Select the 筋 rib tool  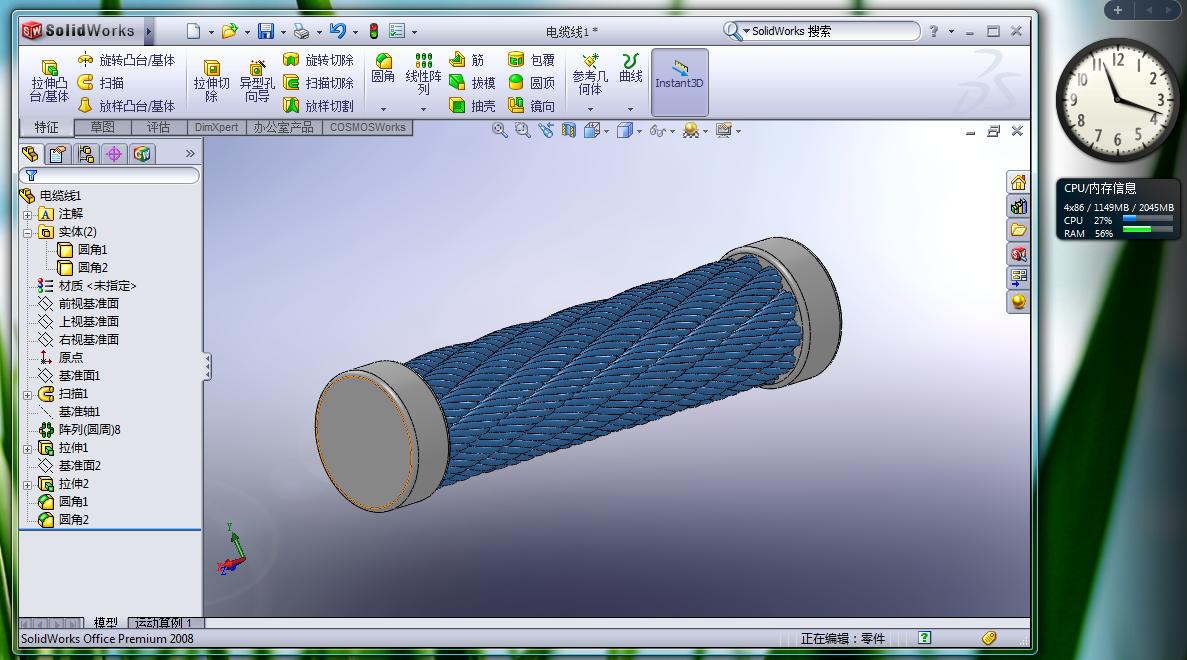click(466, 60)
